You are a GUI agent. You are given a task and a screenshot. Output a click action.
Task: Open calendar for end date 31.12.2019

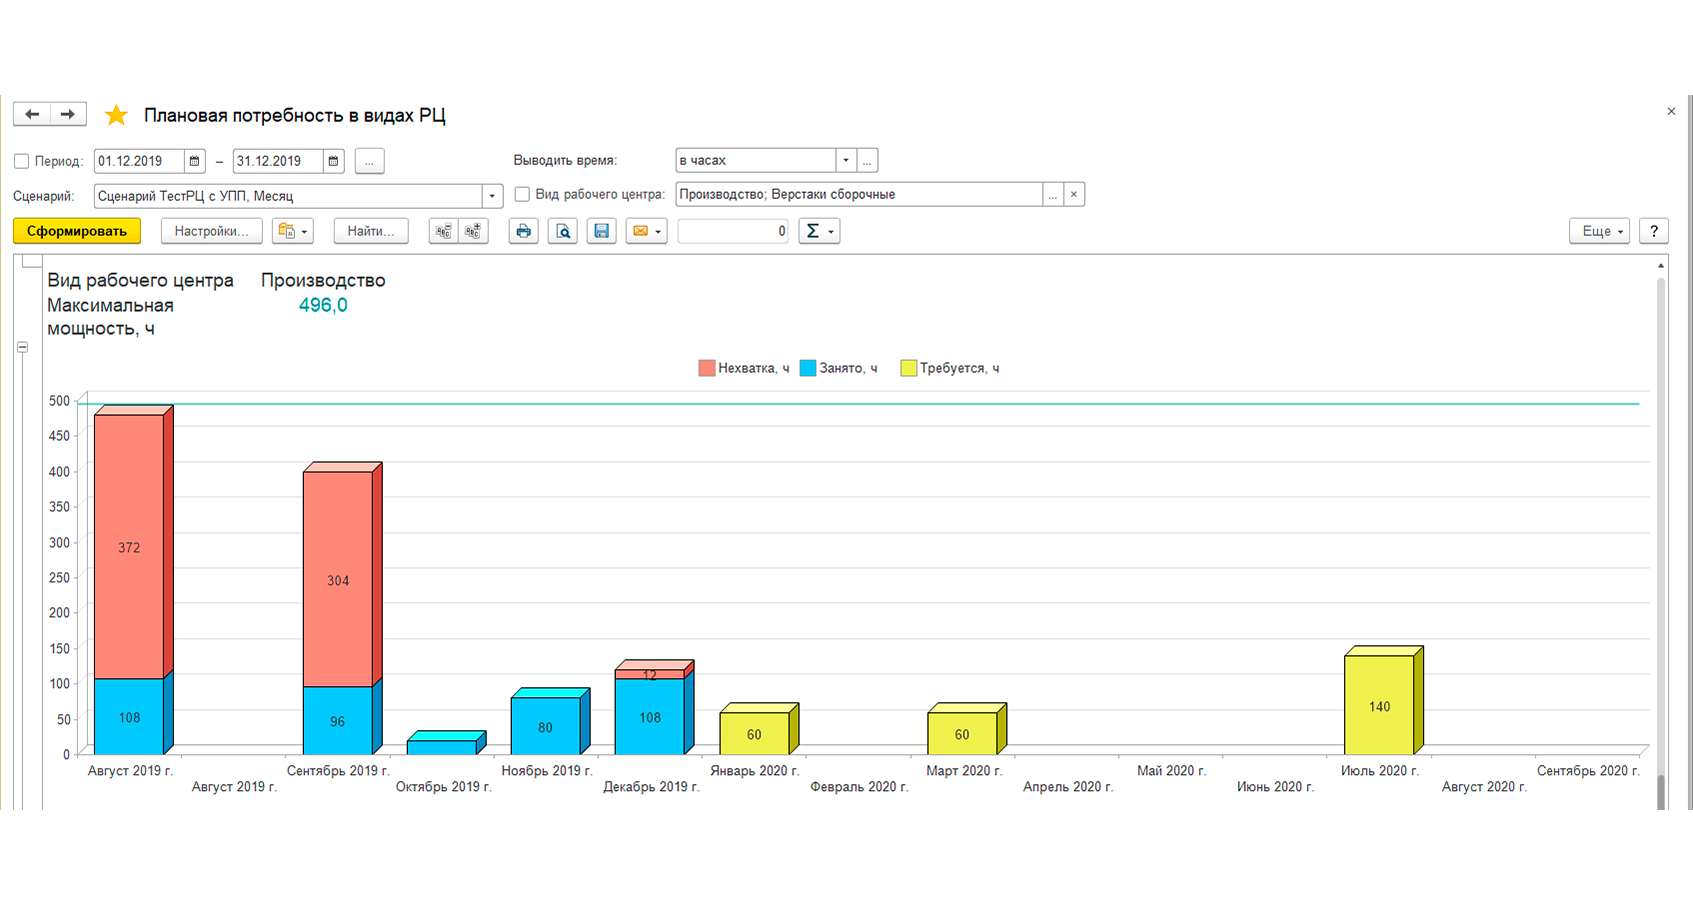click(x=333, y=161)
